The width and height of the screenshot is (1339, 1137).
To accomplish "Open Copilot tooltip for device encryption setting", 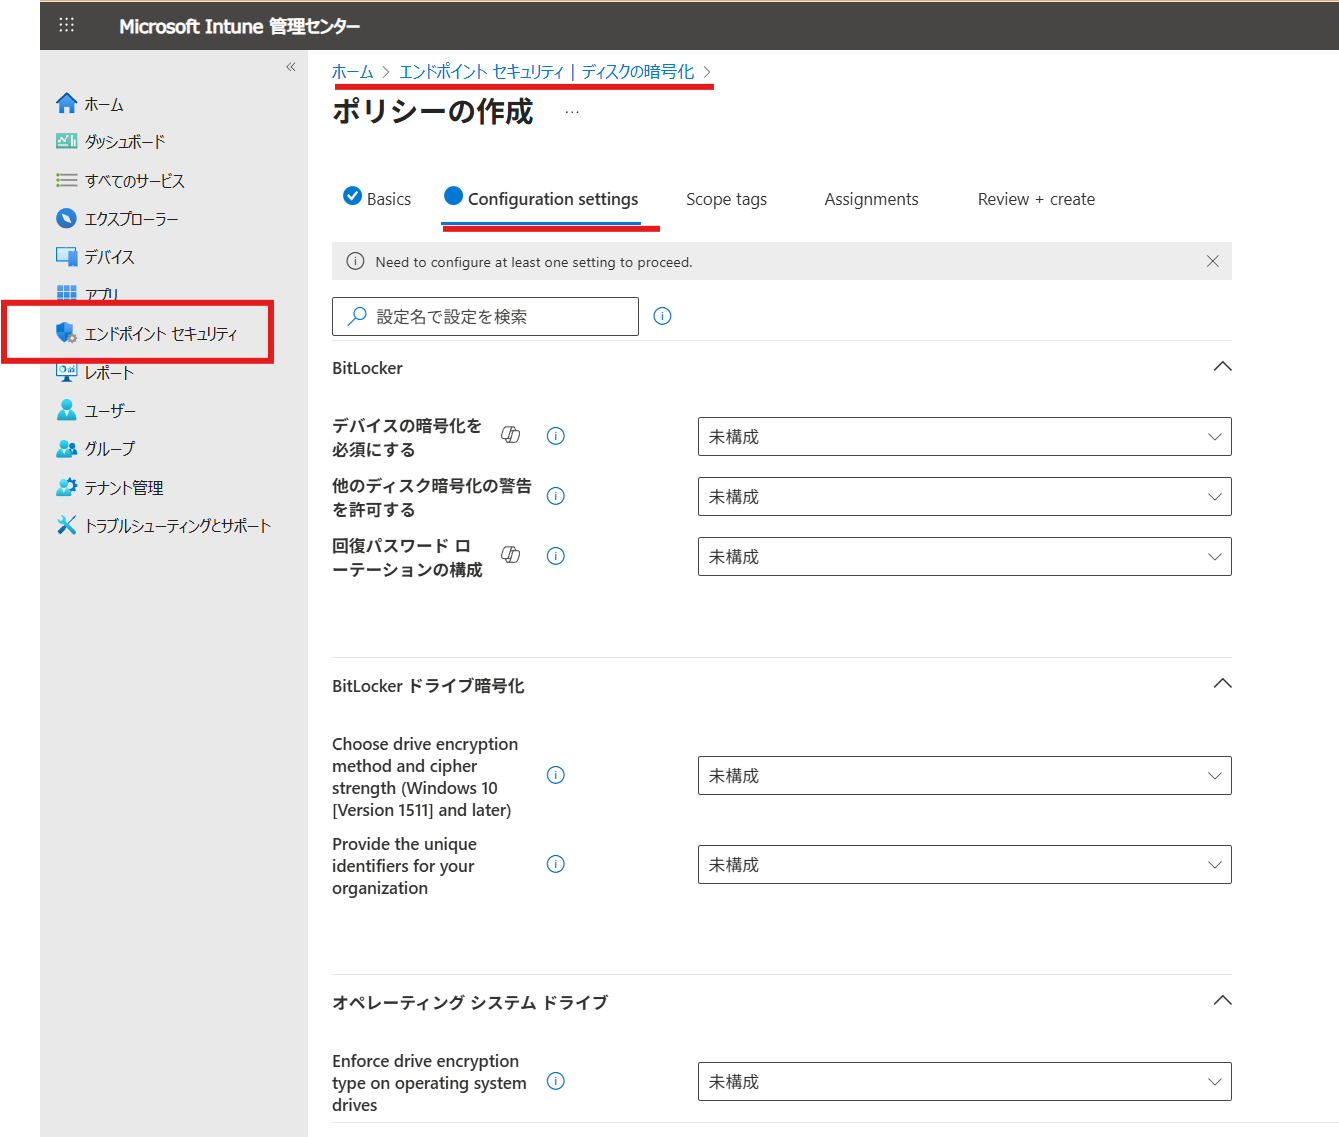I will [510, 434].
